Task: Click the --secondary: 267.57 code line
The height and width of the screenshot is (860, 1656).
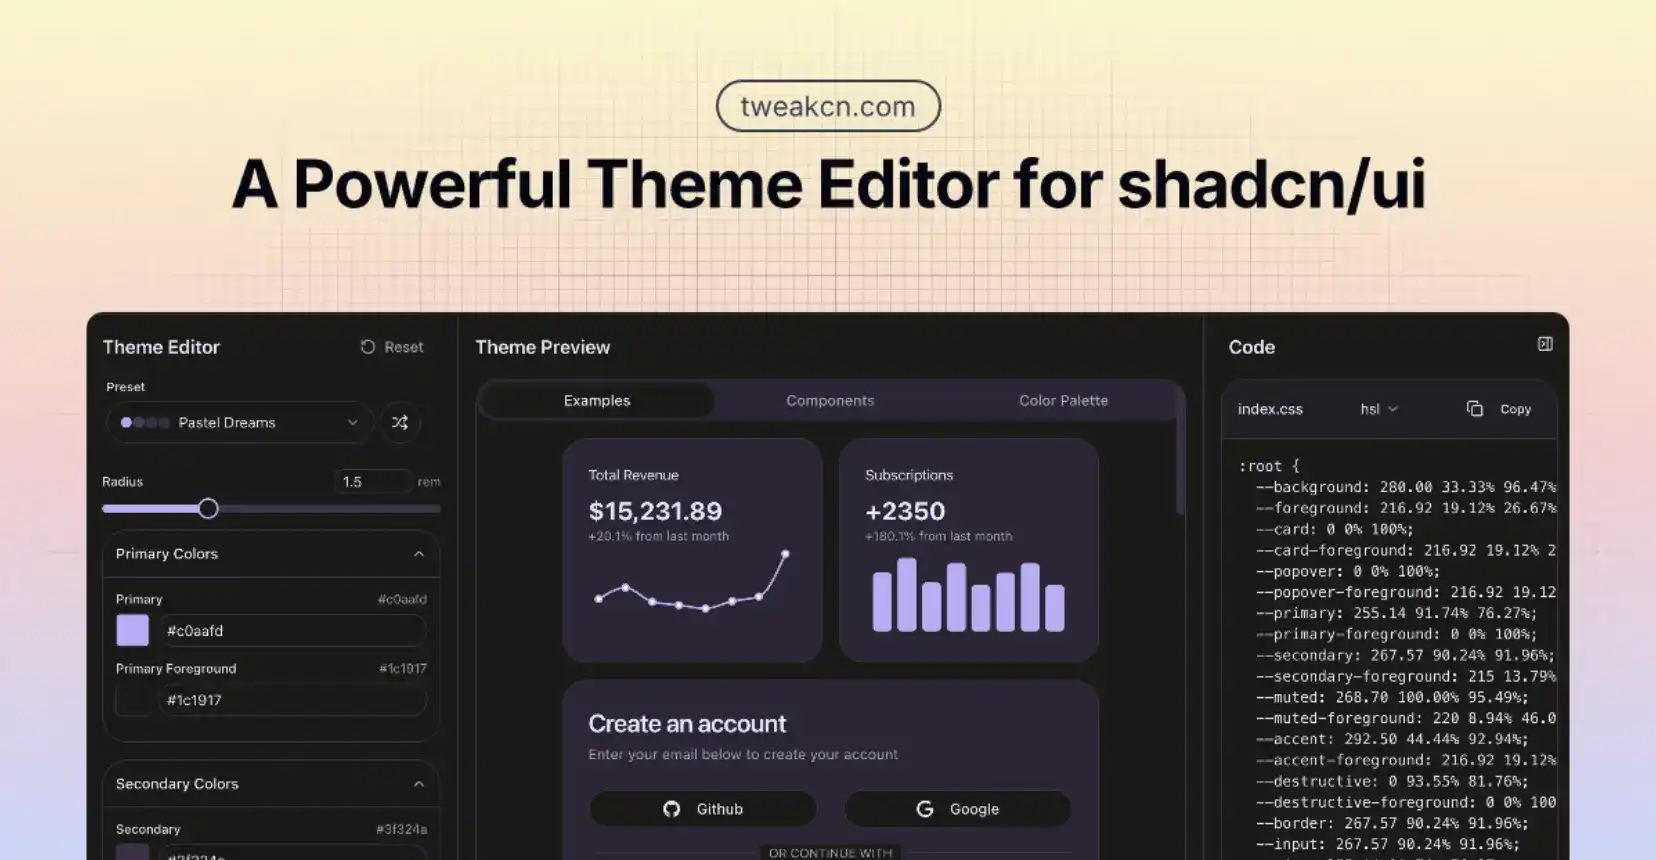Action: click(x=1405, y=655)
